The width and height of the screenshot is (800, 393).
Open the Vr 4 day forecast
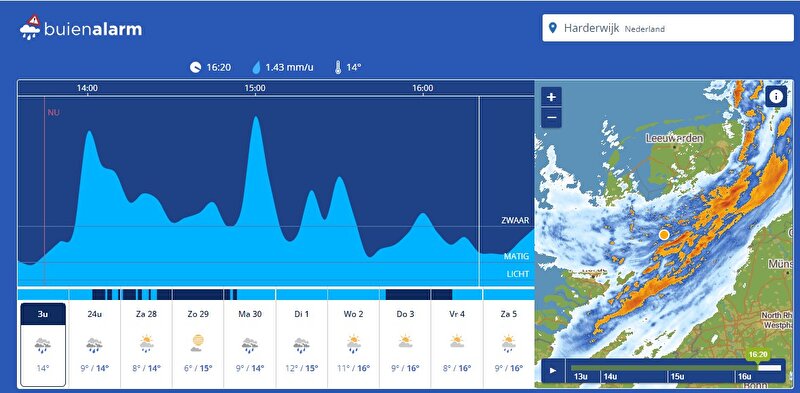point(457,345)
